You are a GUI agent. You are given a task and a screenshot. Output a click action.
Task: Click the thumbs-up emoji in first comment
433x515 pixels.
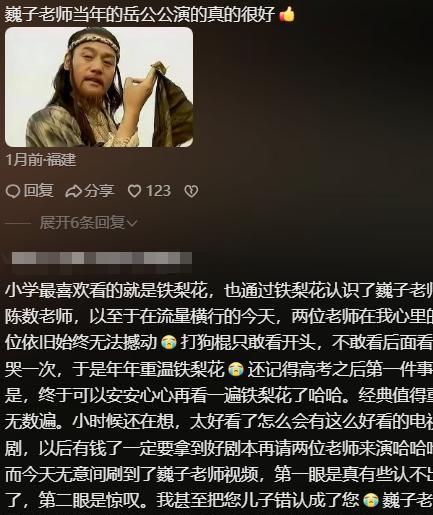click(x=287, y=15)
